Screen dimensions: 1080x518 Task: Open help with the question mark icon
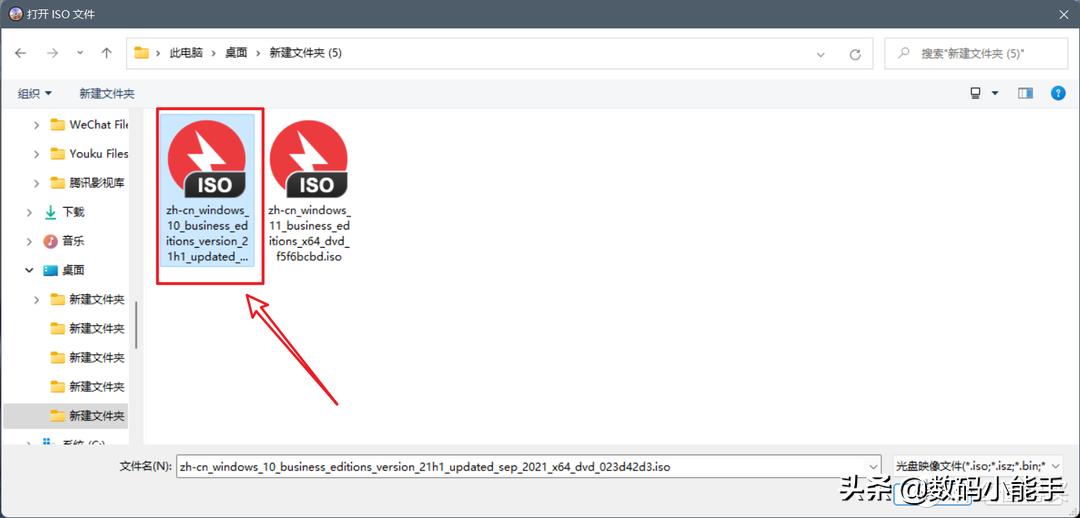[x=1059, y=93]
